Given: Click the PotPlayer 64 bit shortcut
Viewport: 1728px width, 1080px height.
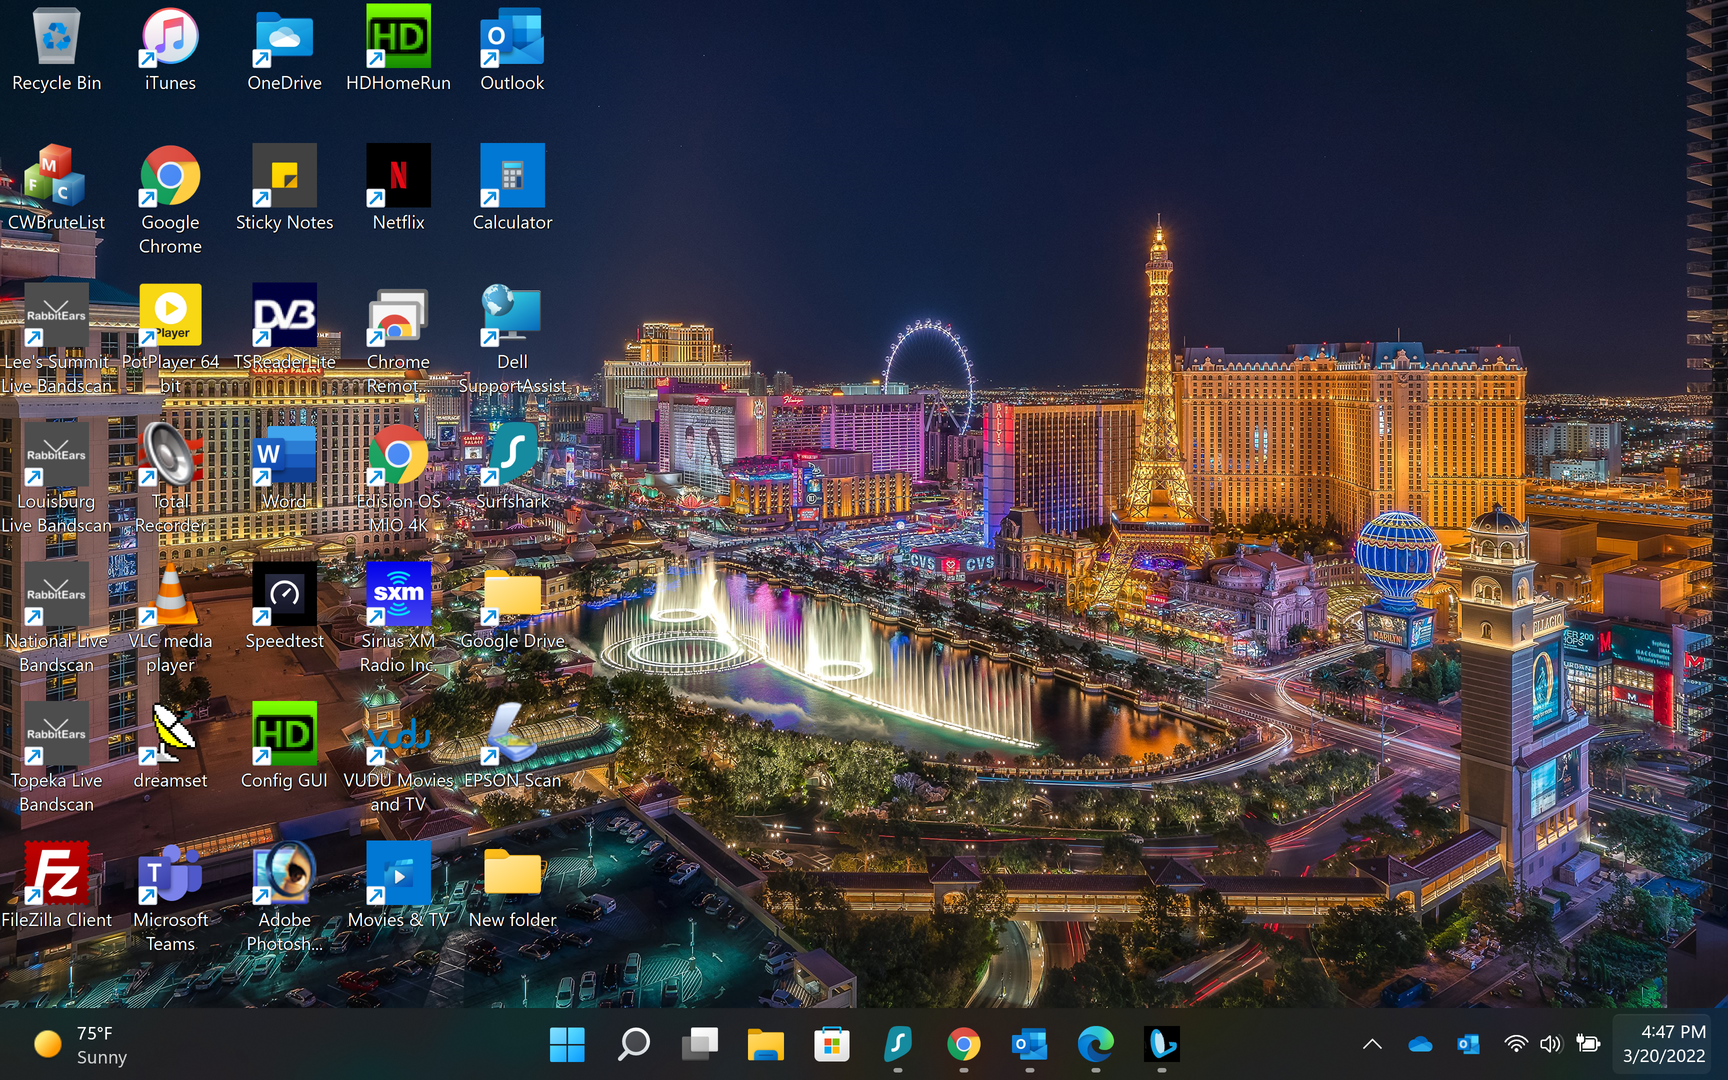Looking at the screenshot, I should click(170, 340).
